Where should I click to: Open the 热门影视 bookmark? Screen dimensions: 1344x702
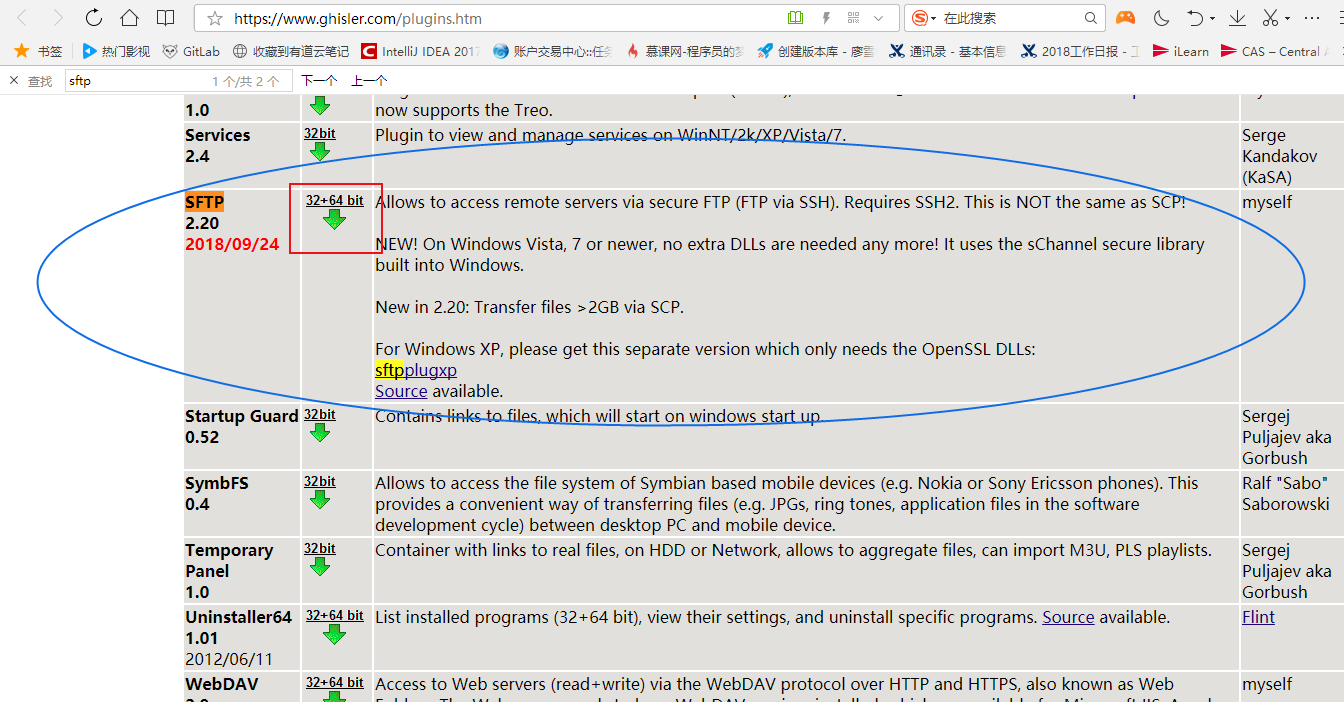(x=116, y=51)
